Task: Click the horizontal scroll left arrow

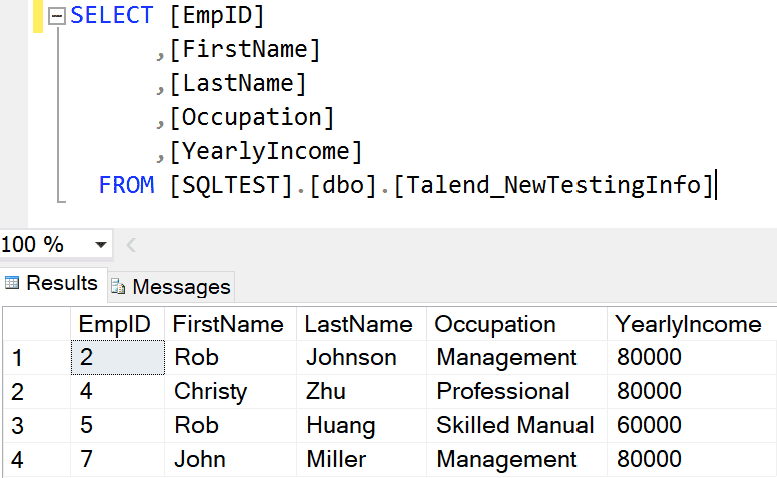Action: (x=131, y=245)
